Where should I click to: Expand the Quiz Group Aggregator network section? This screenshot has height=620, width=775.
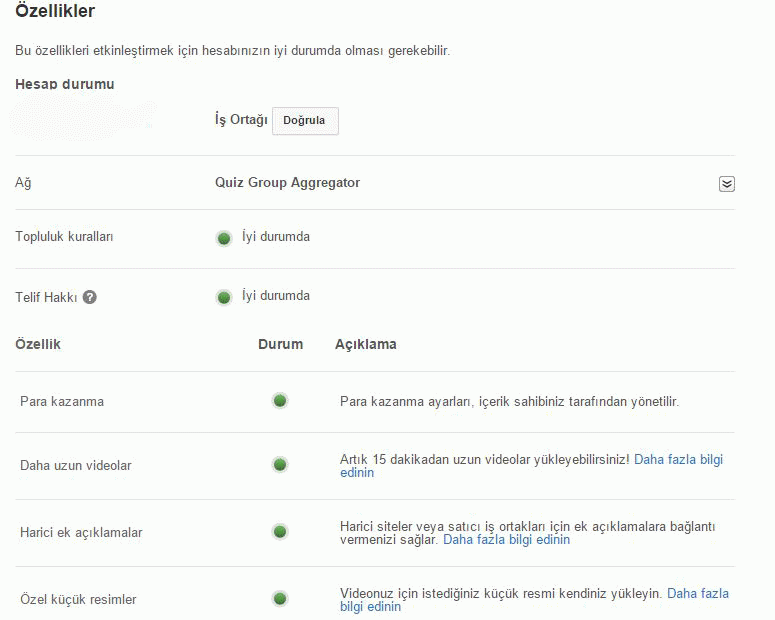point(726,184)
